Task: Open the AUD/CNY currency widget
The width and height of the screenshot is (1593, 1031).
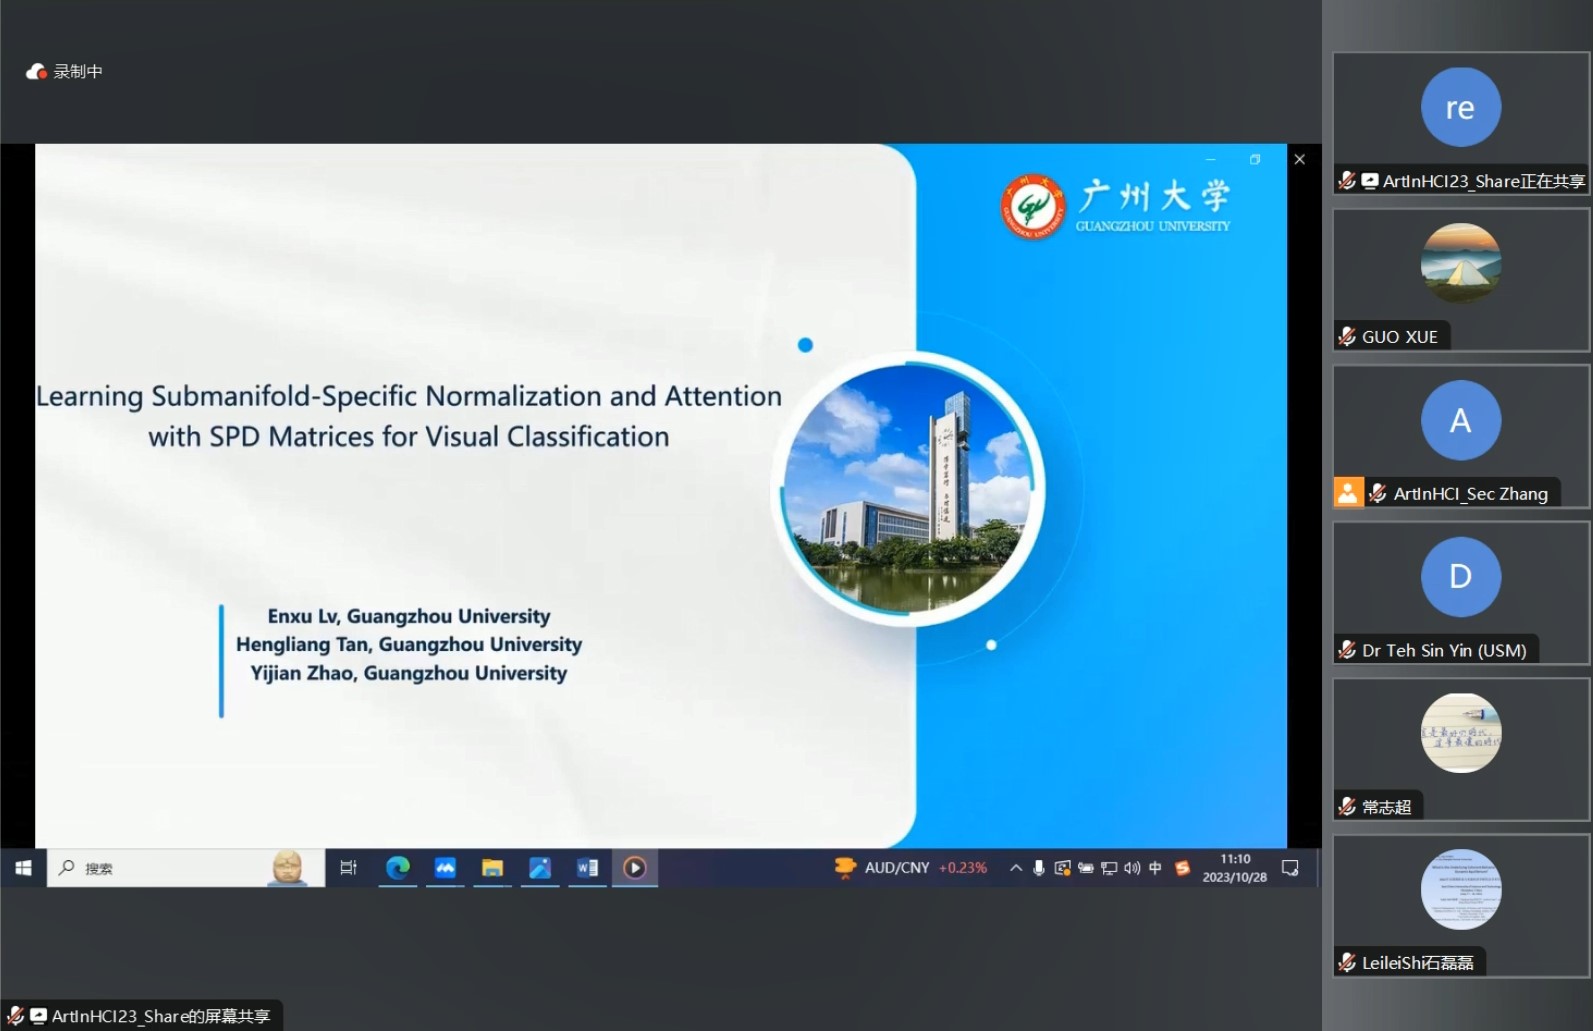Action: [911, 868]
